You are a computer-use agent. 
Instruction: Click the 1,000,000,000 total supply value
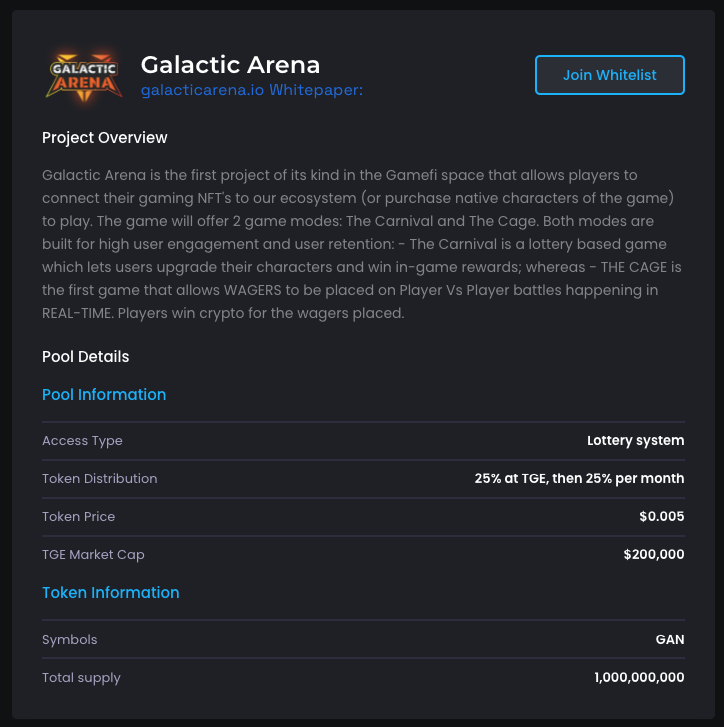click(639, 677)
